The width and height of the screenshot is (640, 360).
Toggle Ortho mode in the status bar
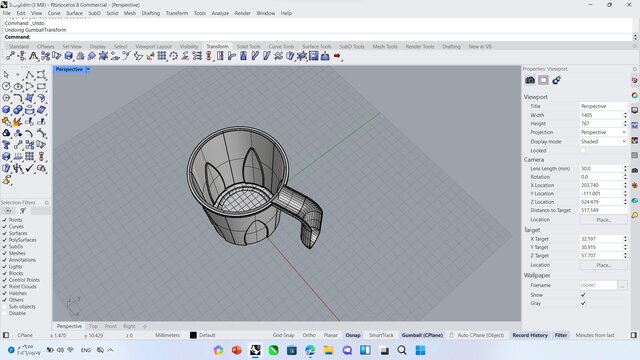pyautogui.click(x=309, y=335)
